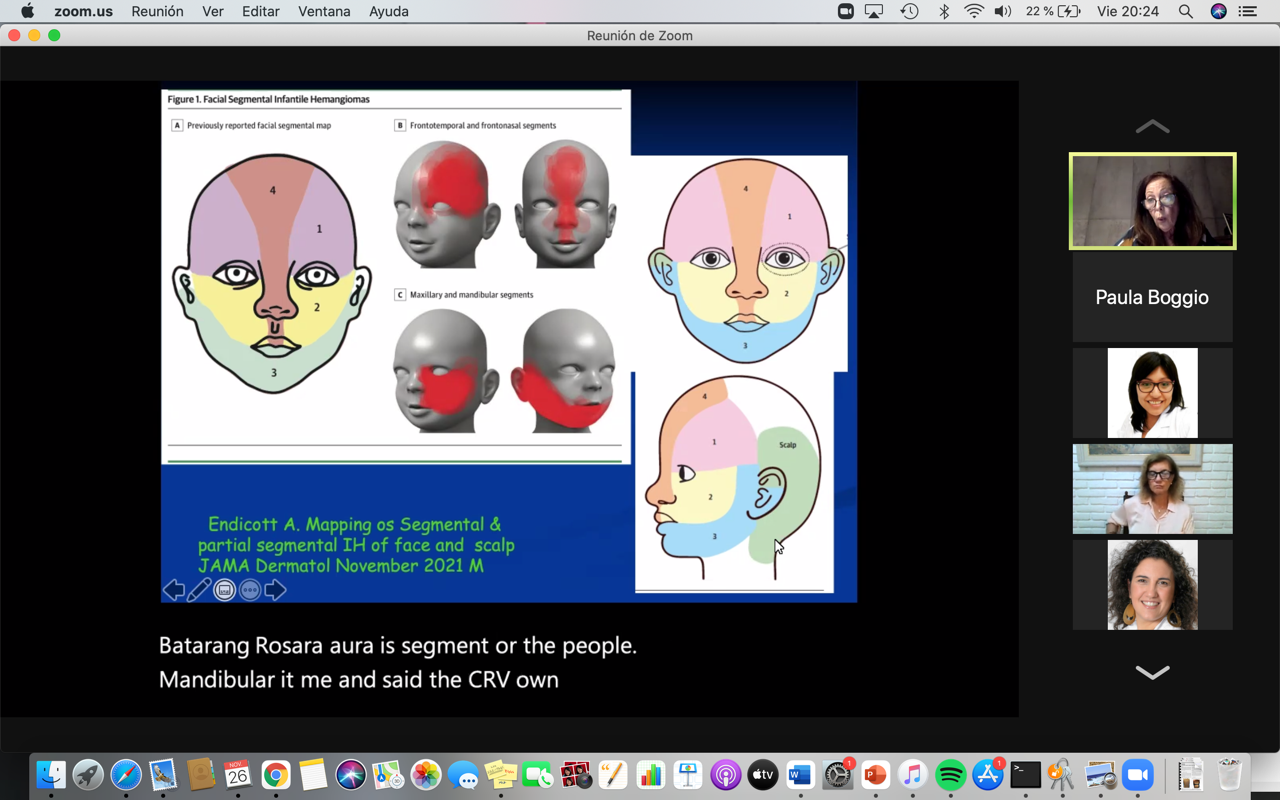1280x800 pixels.
Task: Open the Notification Center list icon
Action: click(1247, 12)
